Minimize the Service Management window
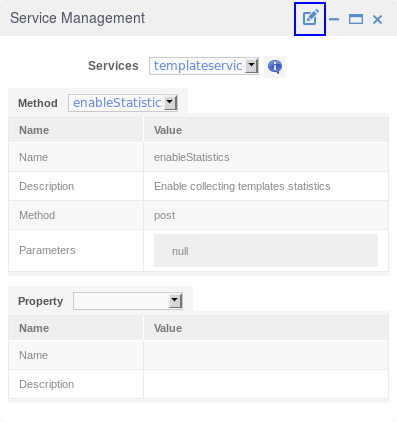The width and height of the screenshot is (397, 422). pyautogui.click(x=334, y=19)
